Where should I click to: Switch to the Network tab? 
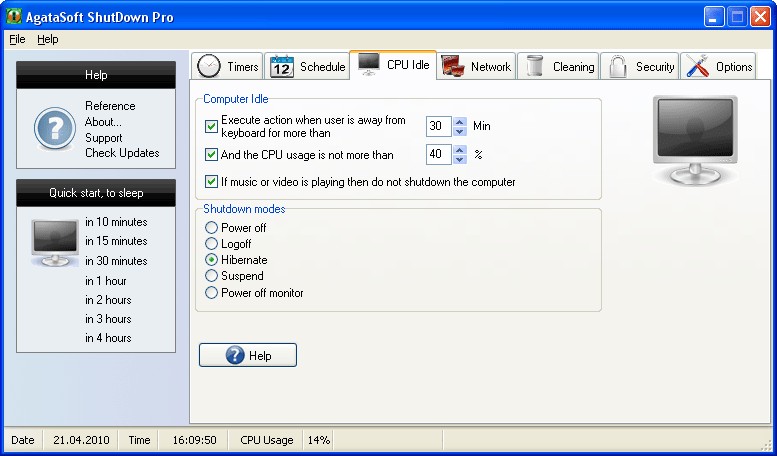476,66
